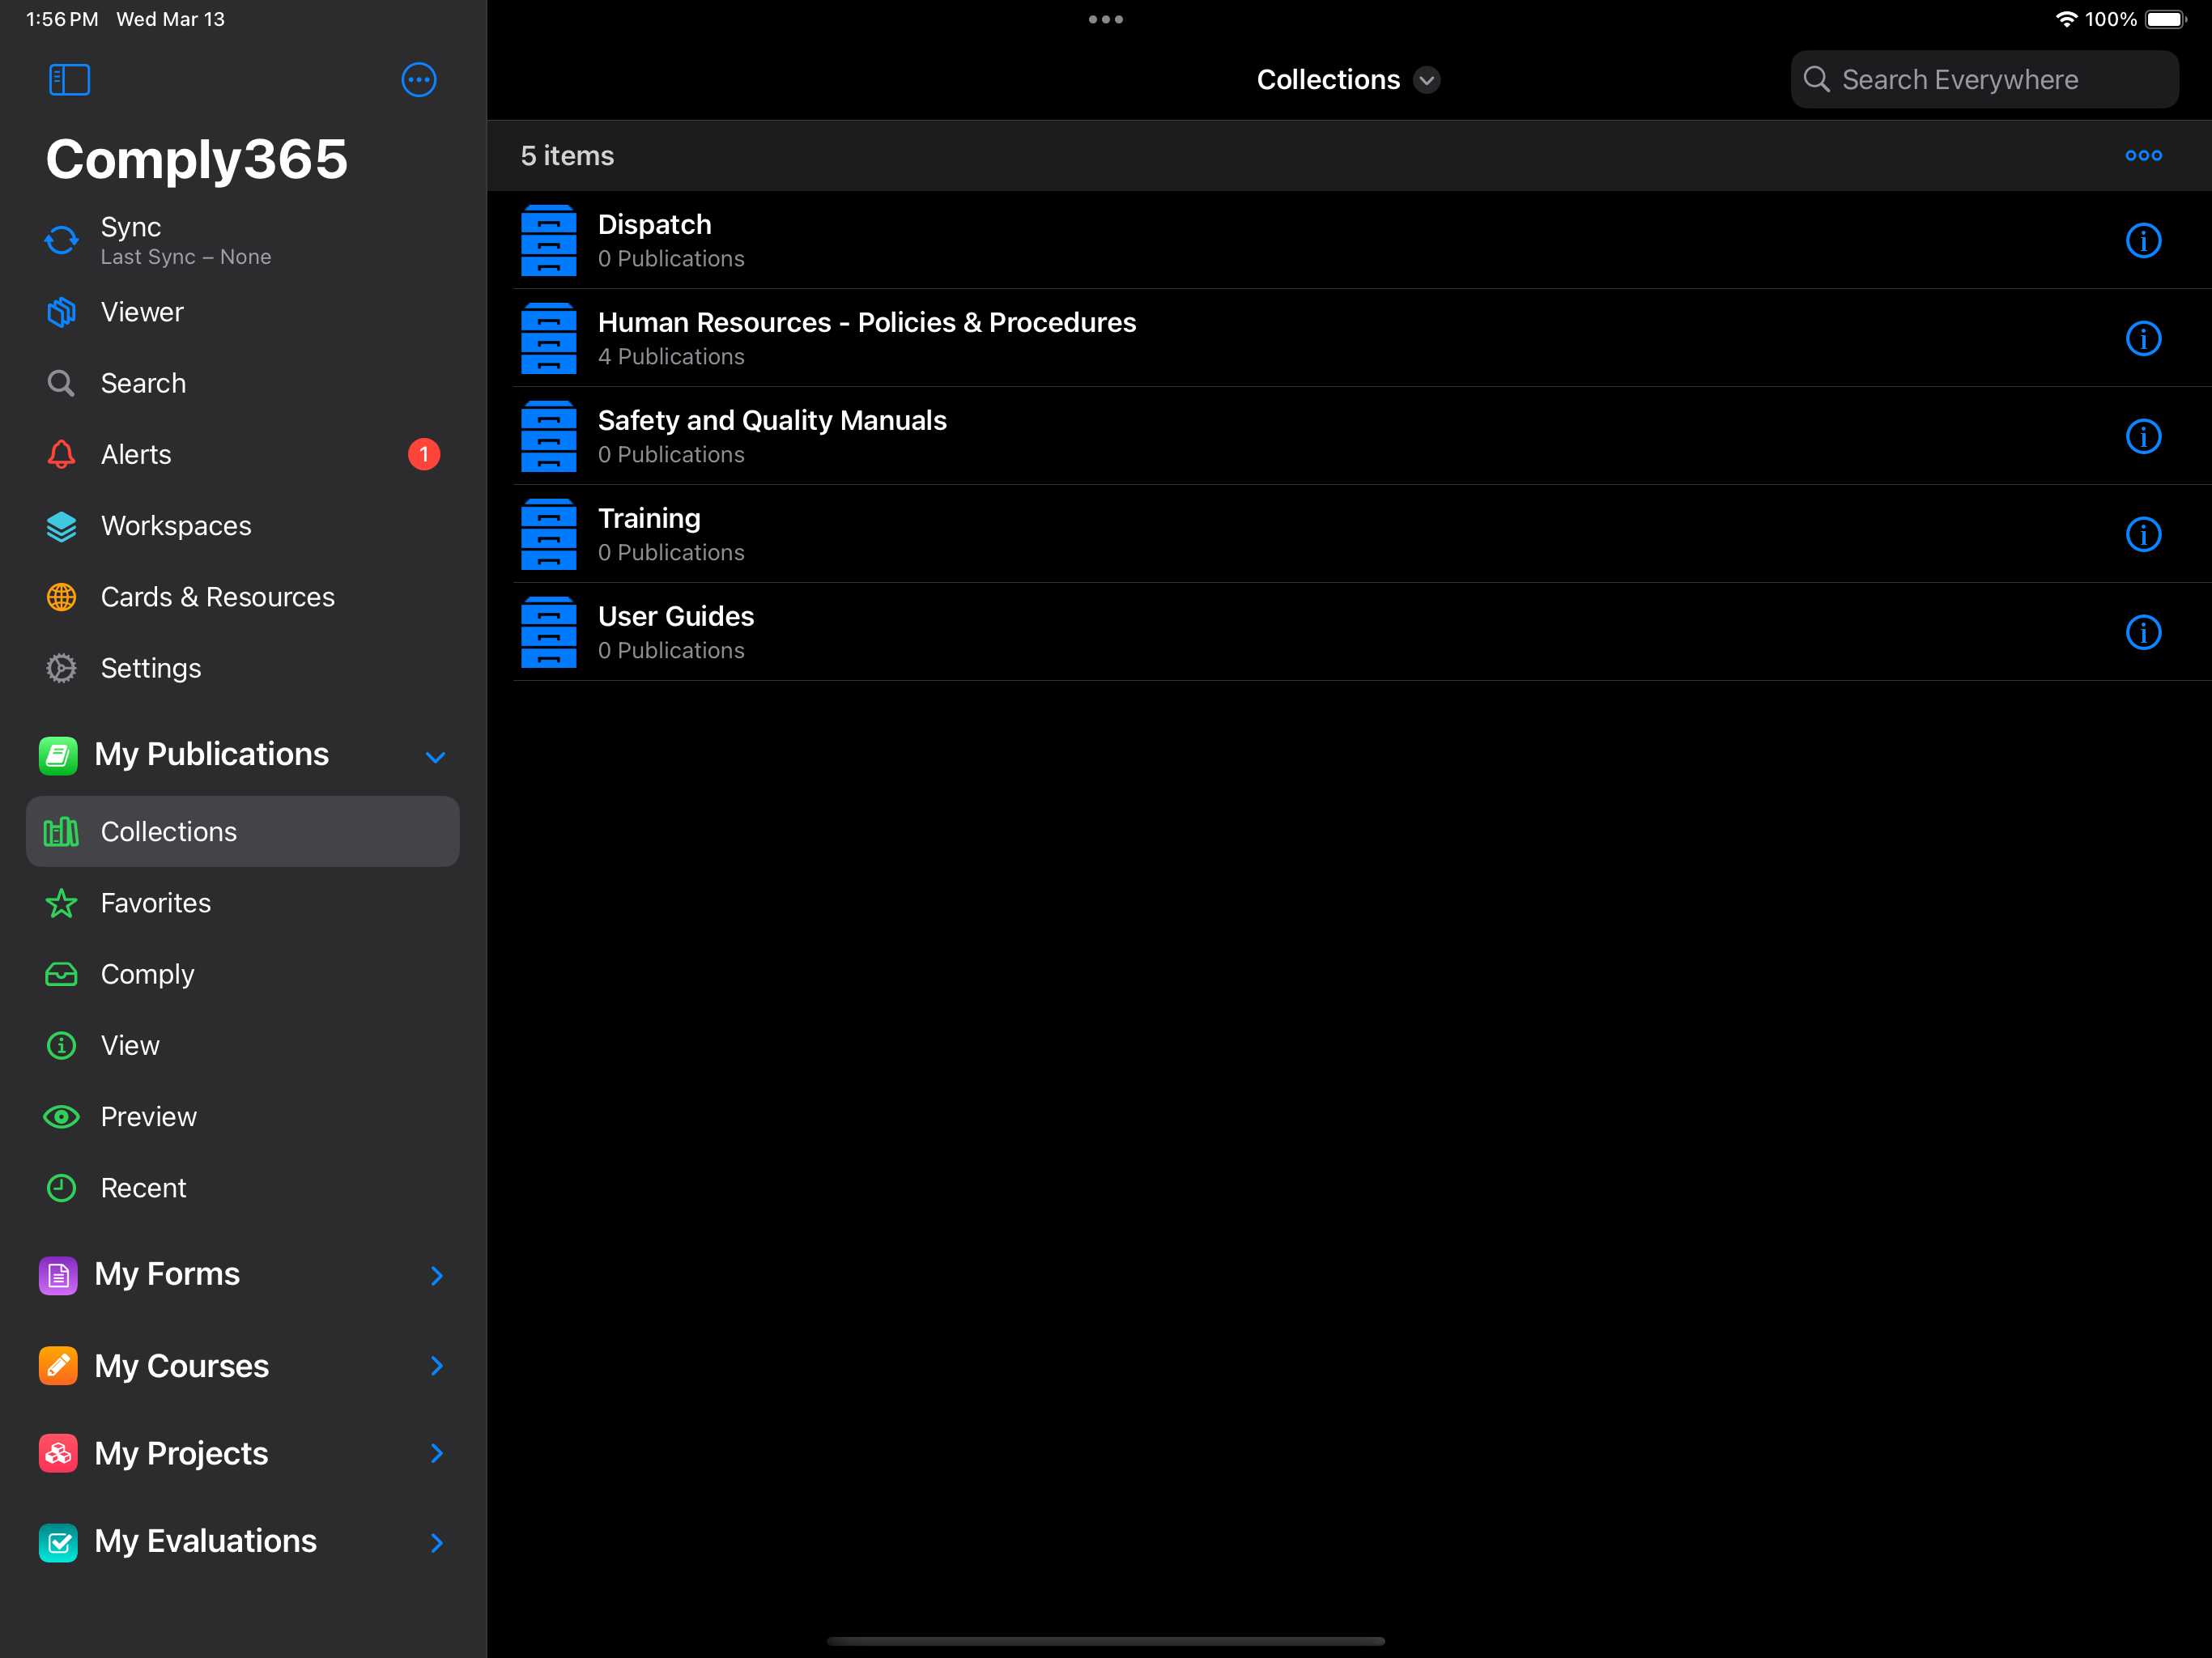Open Search in the sidebar

(243, 383)
